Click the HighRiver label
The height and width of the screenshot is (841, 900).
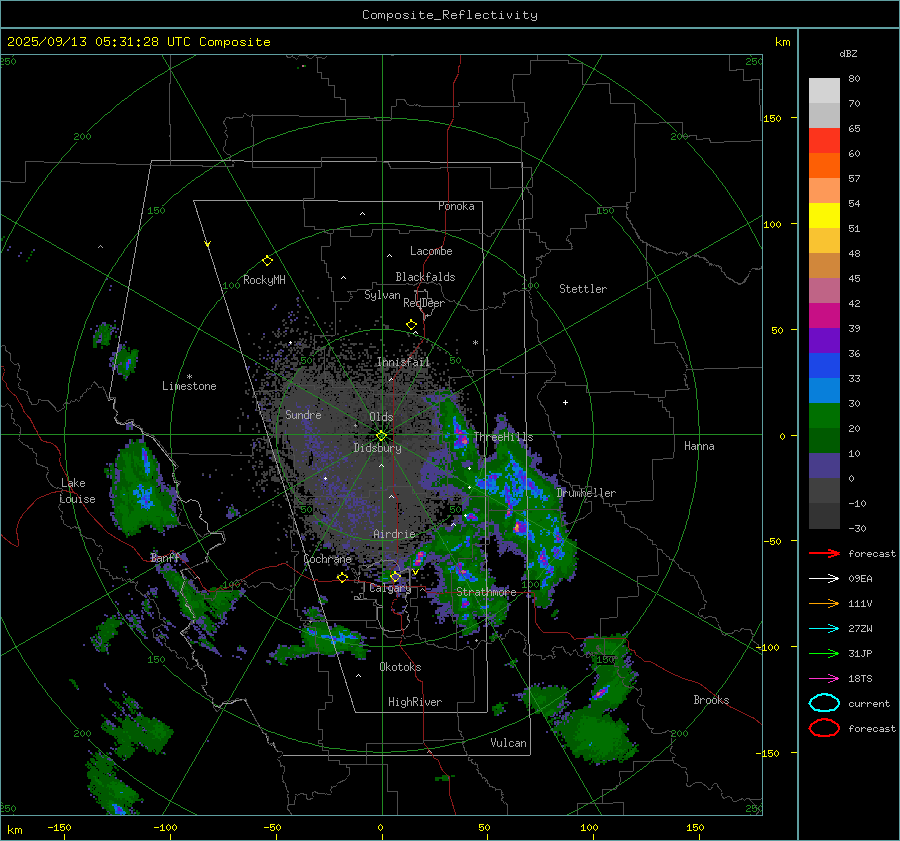pos(415,702)
